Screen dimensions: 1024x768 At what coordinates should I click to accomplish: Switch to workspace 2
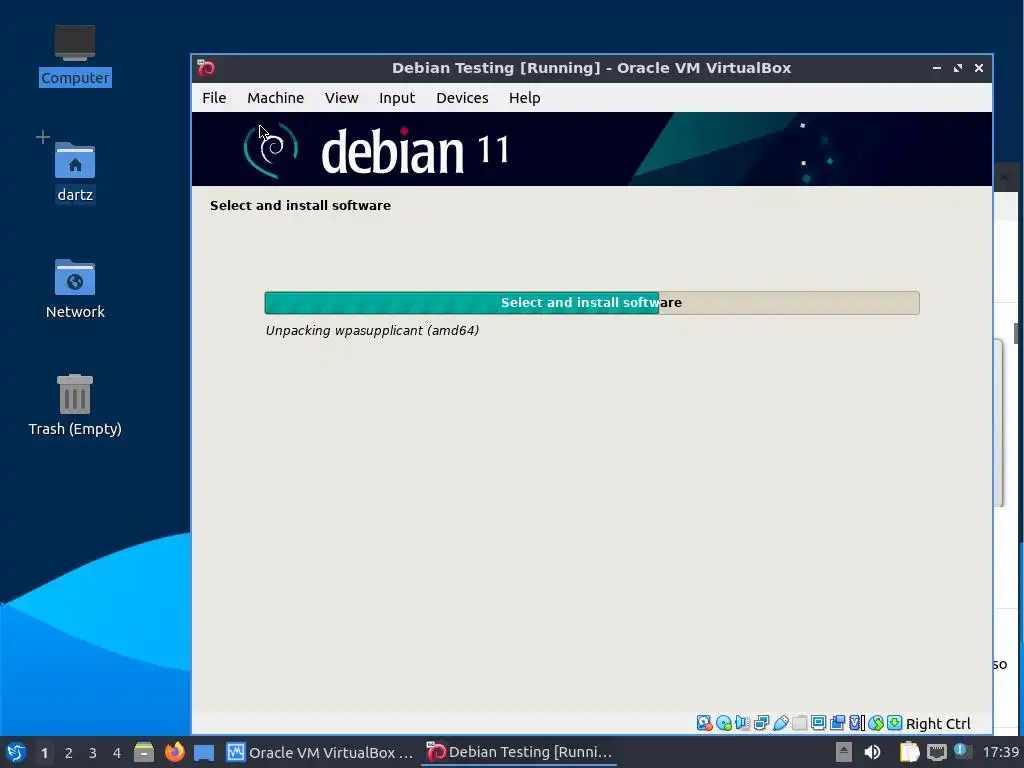pyautogui.click(x=69, y=753)
